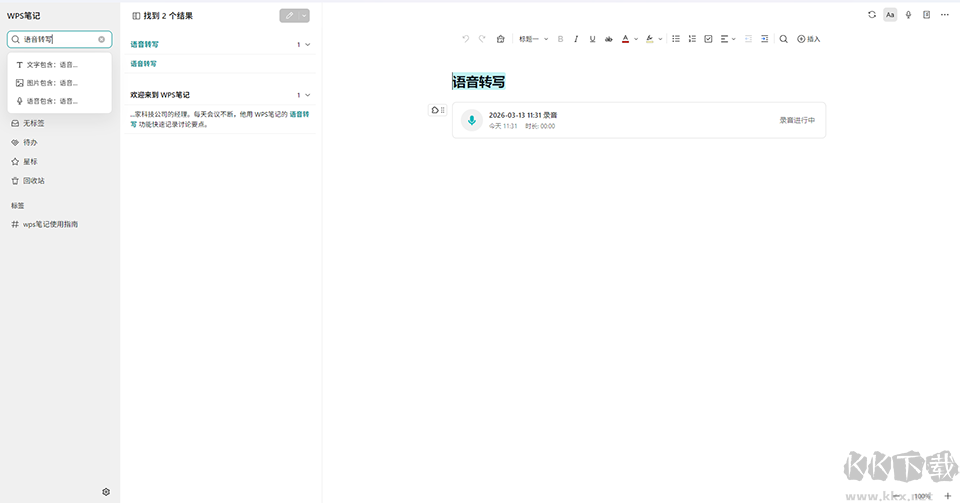Open the result snippet about 家科技公司的经理
This screenshot has height=503, width=960.
[x=220, y=119]
